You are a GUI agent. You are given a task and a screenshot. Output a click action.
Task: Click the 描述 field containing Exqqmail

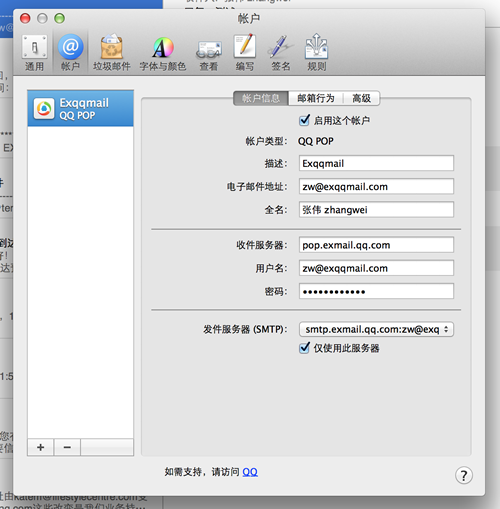[376, 163]
